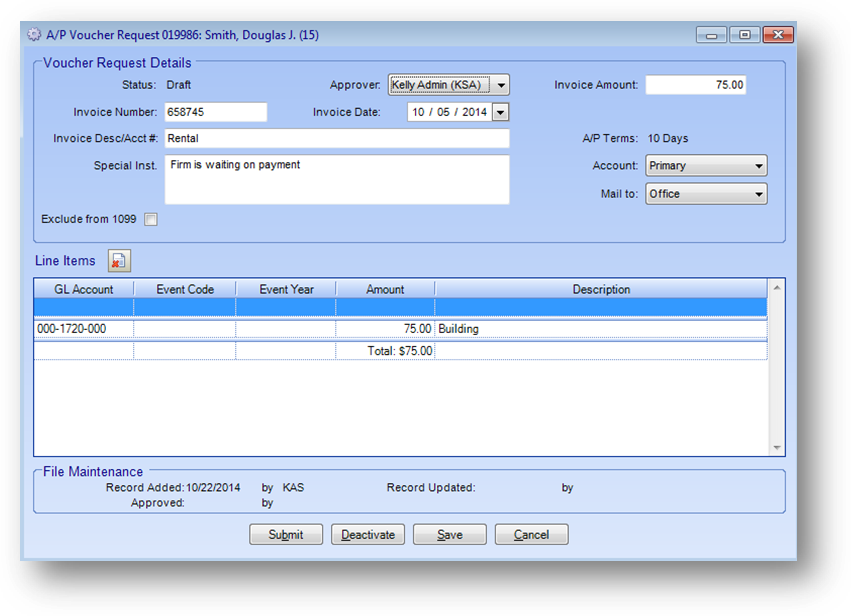851x616 pixels.
Task: Open the Approver dropdown
Action: 501,85
